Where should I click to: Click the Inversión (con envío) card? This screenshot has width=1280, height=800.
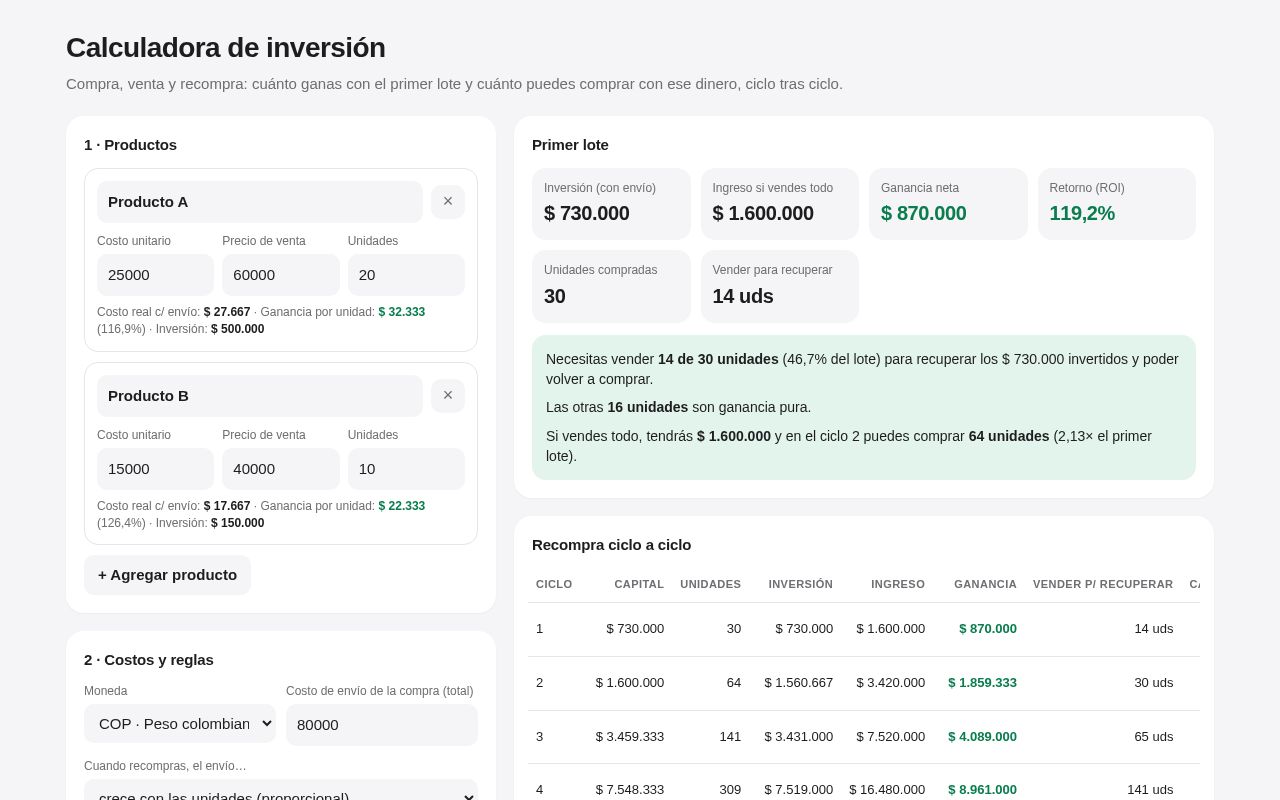611,204
